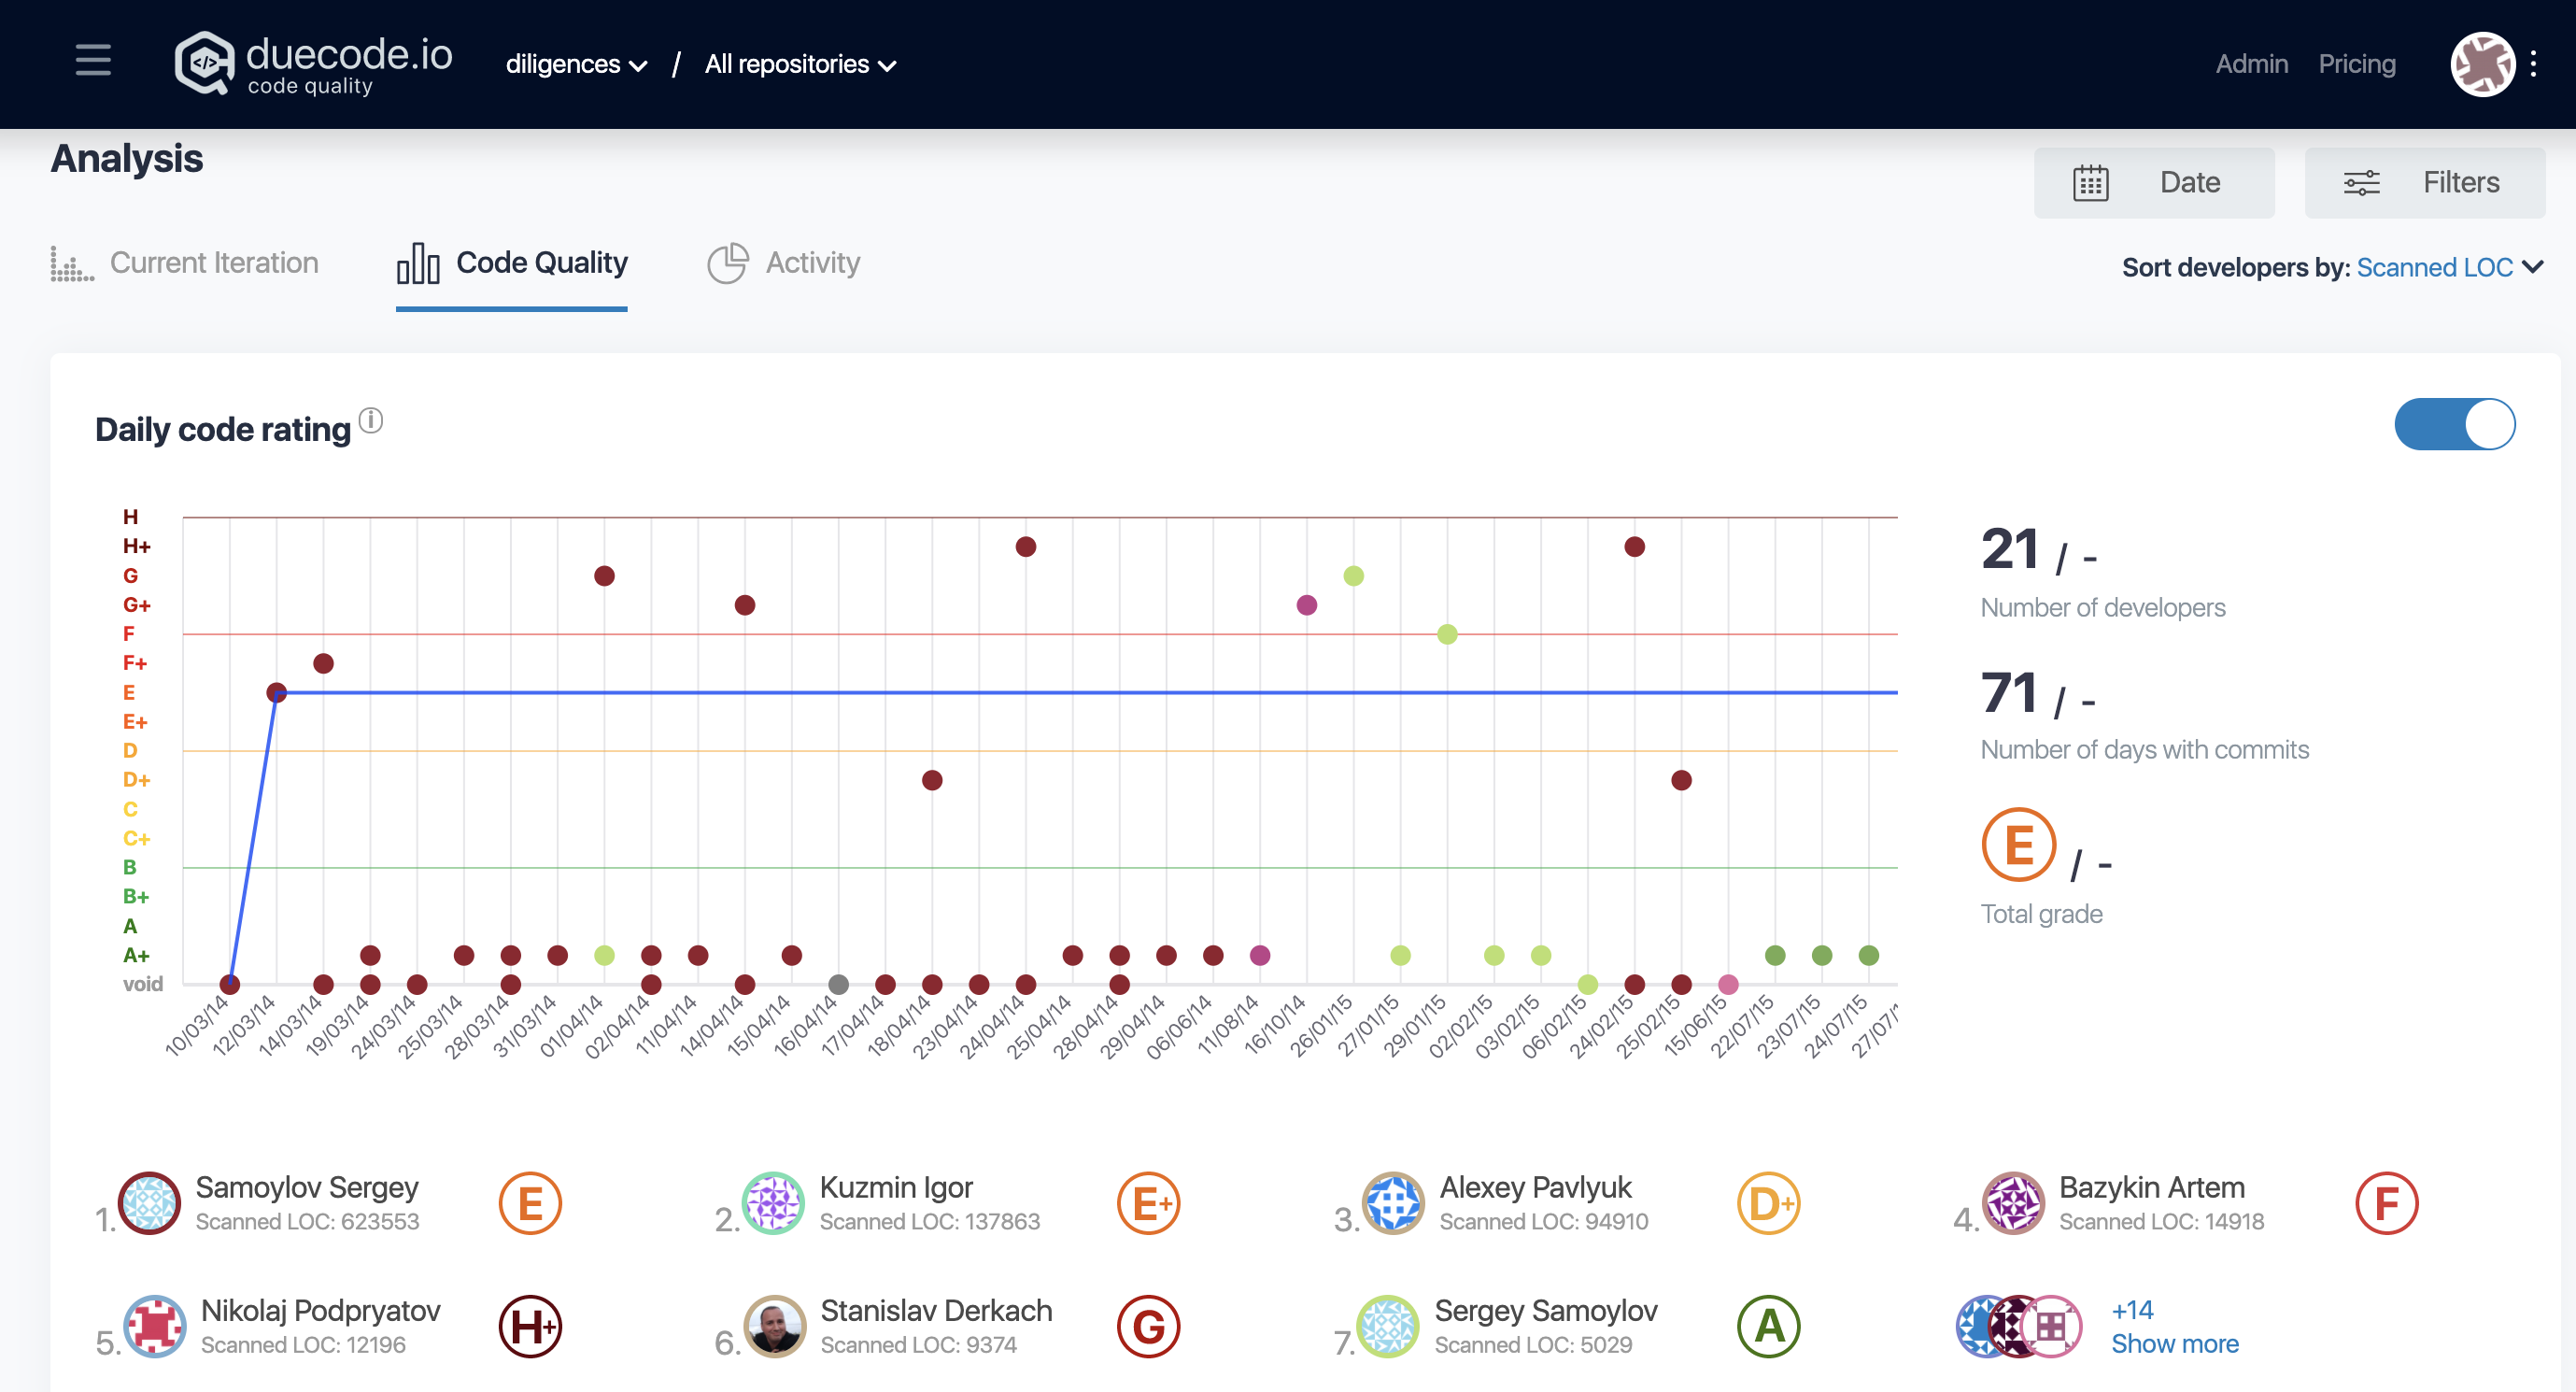Click the info icon beside Daily code rating
The width and height of the screenshot is (2576, 1392).
(x=371, y=420)
